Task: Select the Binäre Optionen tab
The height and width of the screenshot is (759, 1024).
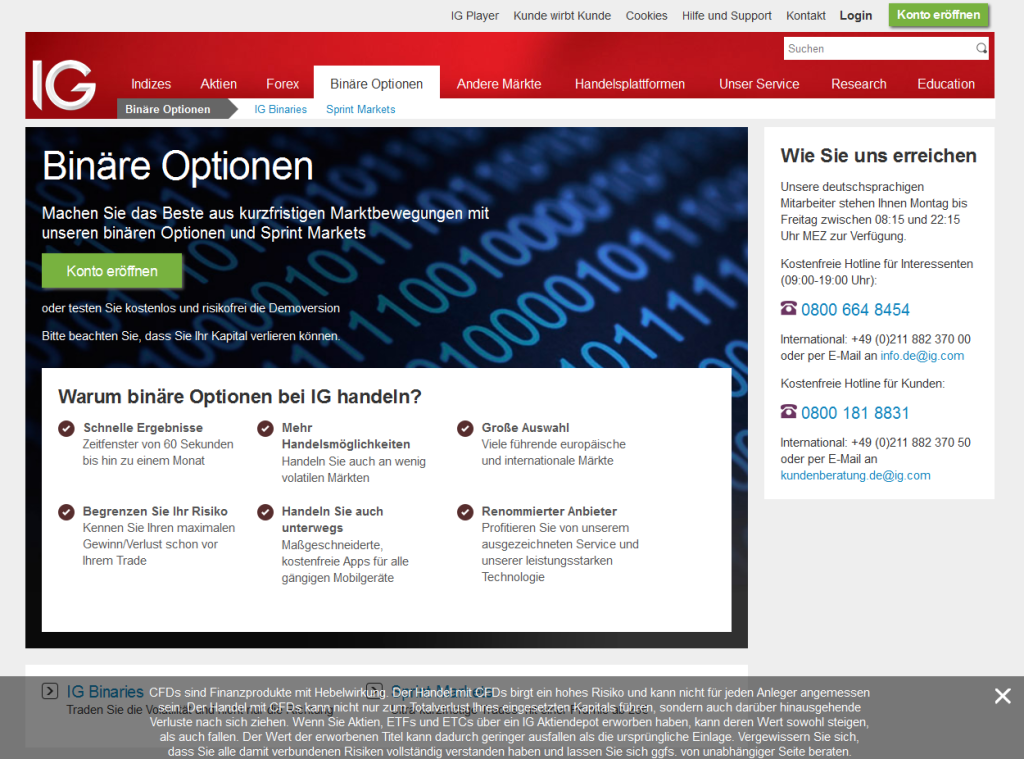Action: [377, 84]
